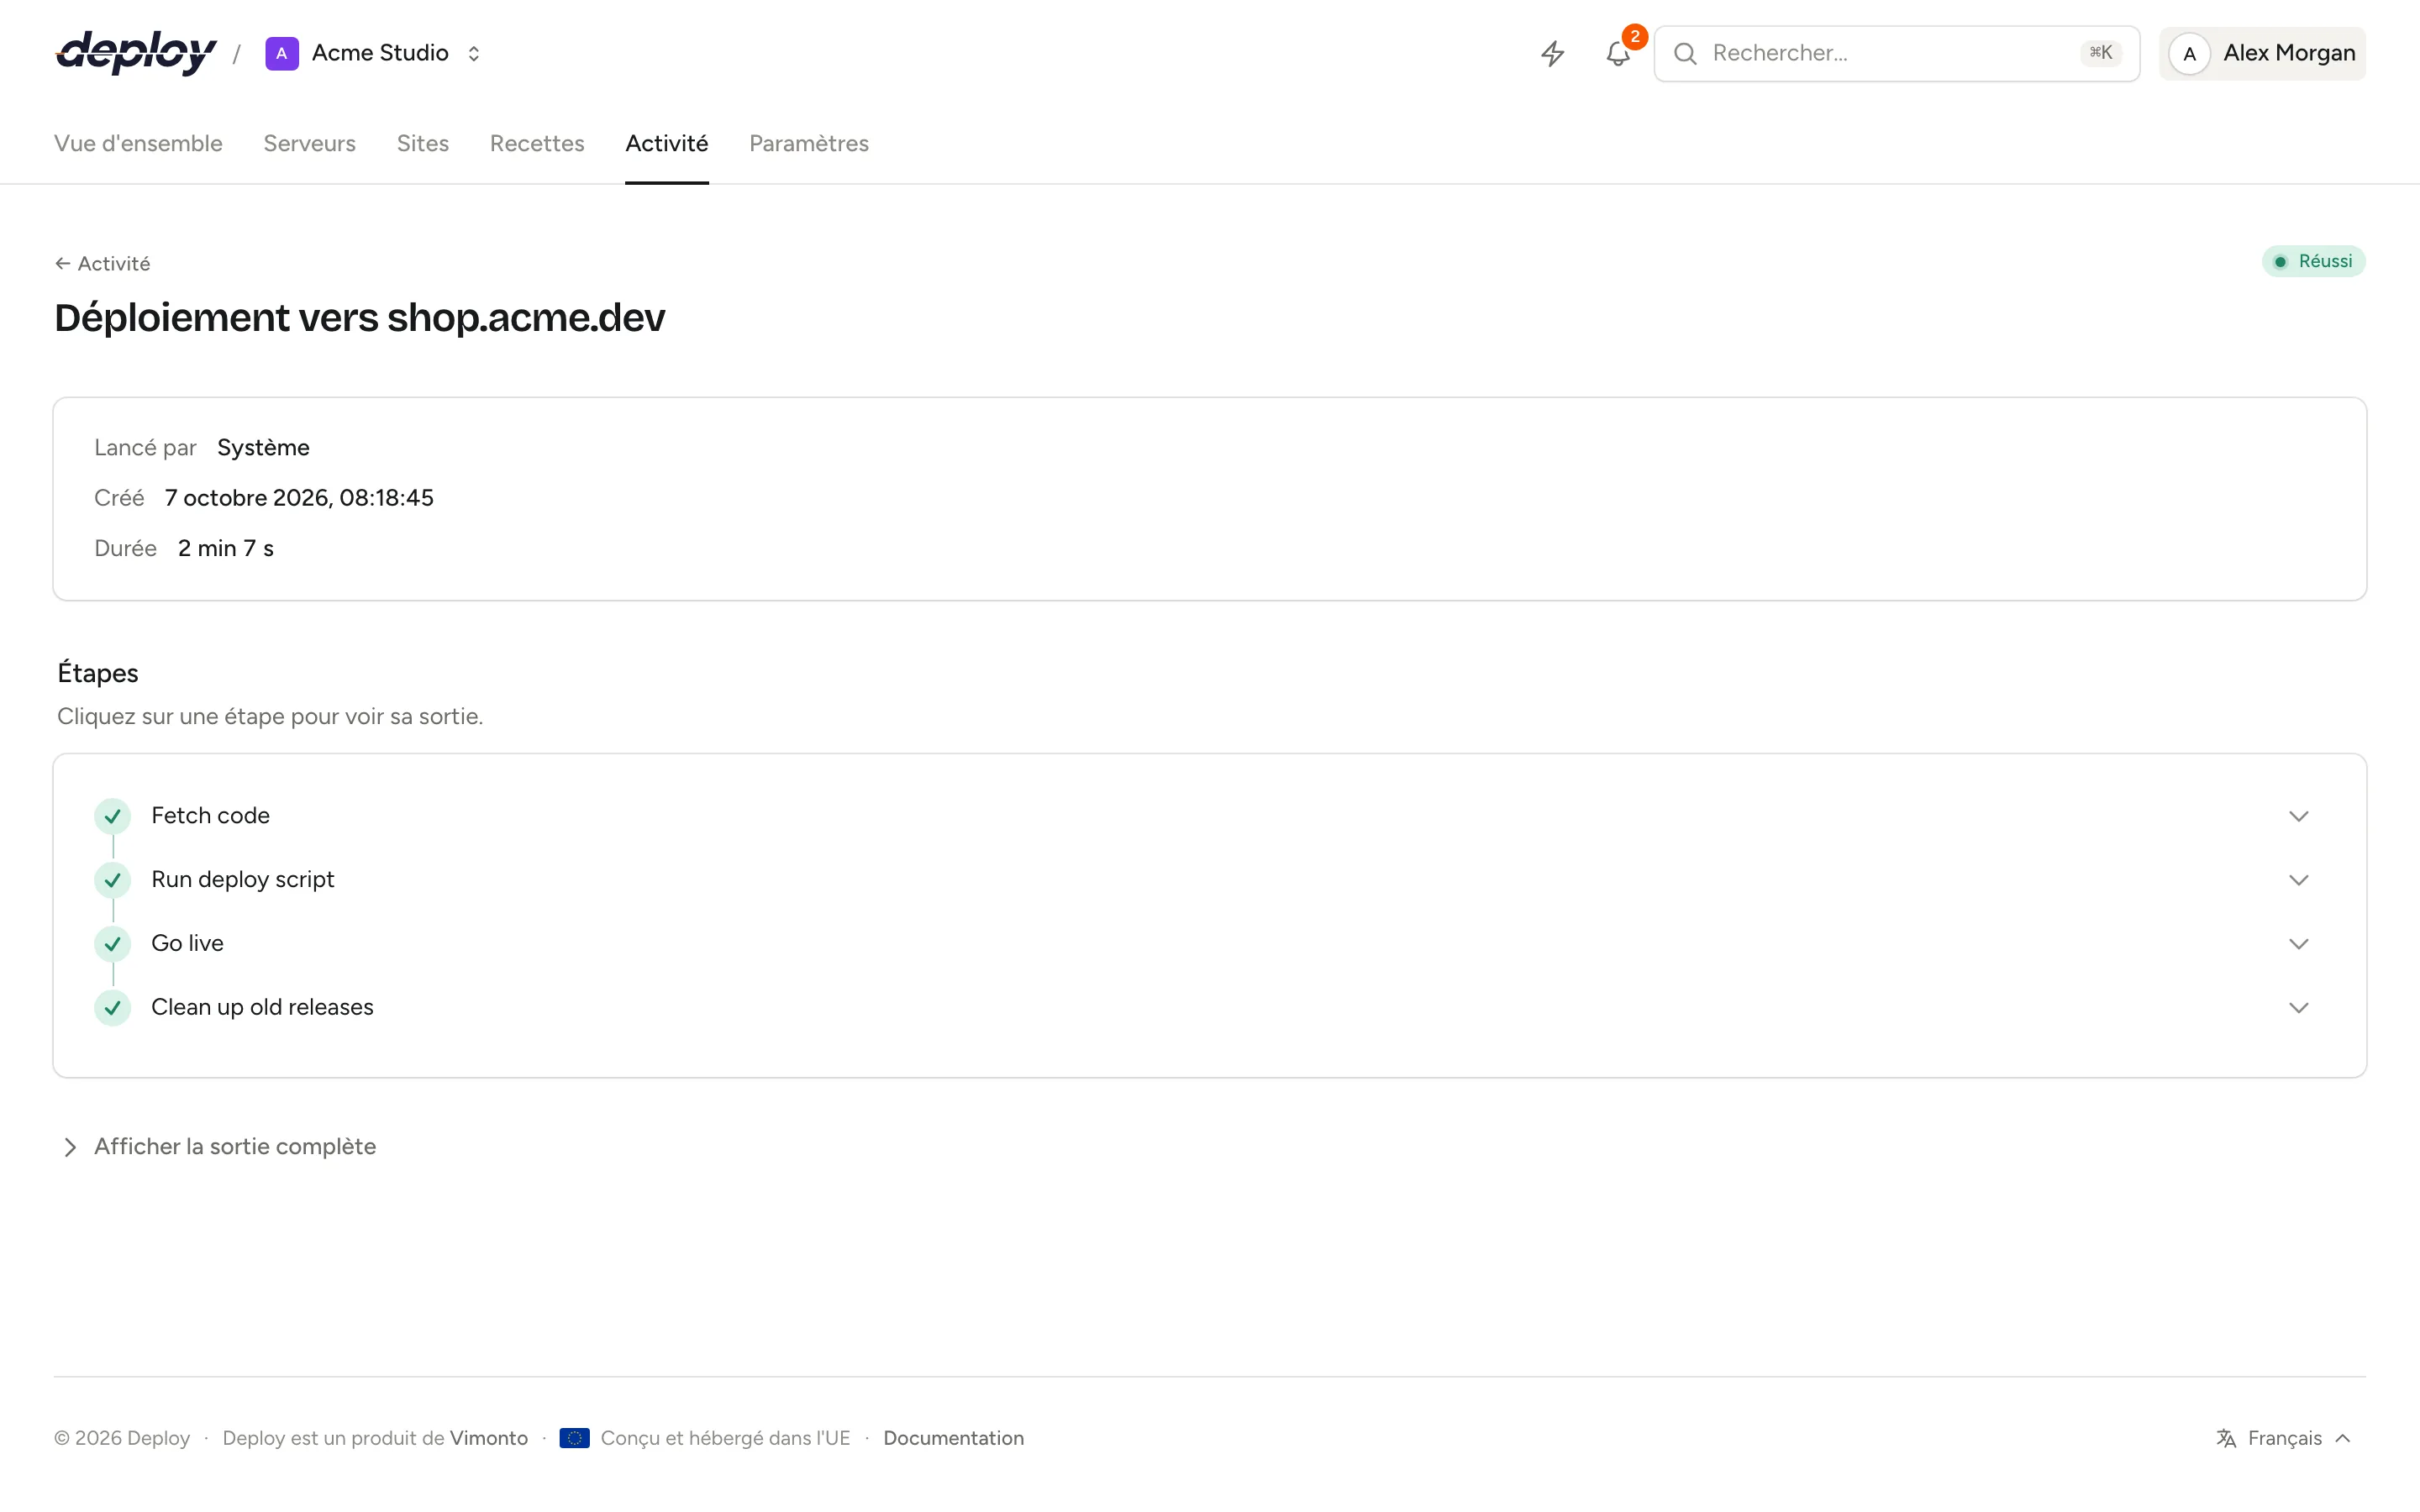The height and width of the screenshot is (1512, 2420).
Task: Click the purple Acme Studio avatar icon
Action: point(282,53)
